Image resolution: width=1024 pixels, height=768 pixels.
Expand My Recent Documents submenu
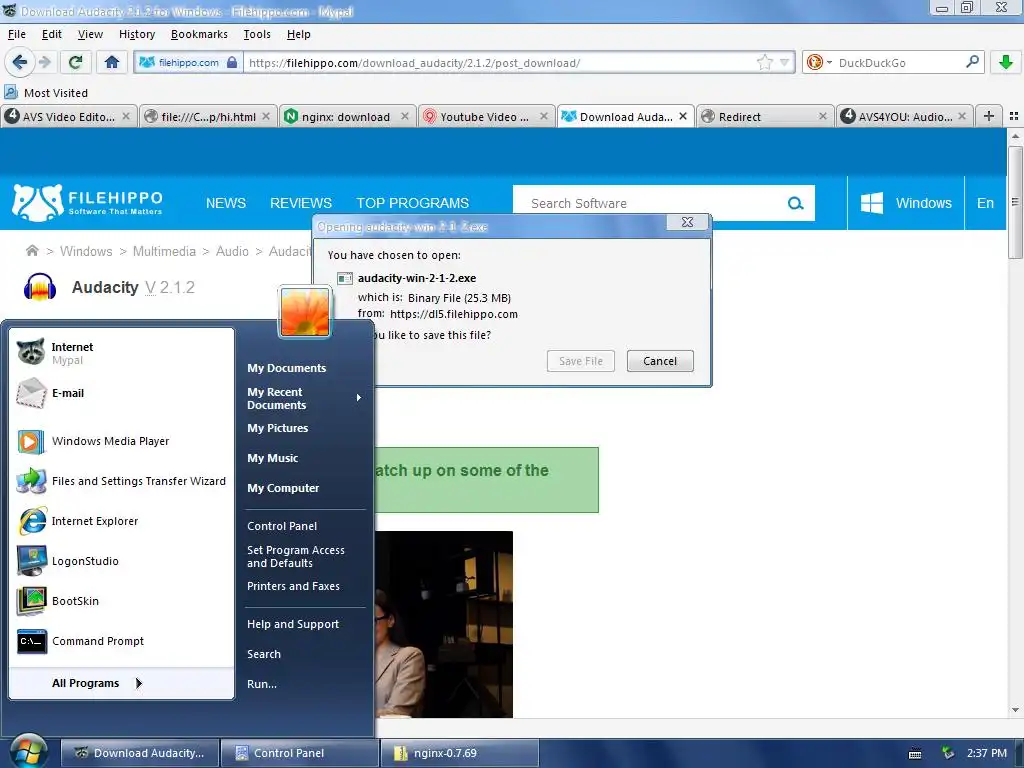click(304, 398)
